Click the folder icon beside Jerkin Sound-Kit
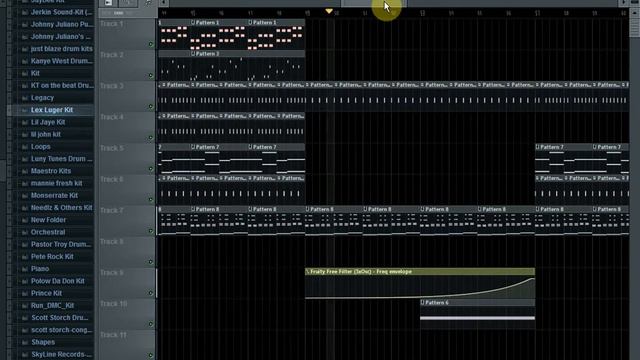 coord(24,13)
